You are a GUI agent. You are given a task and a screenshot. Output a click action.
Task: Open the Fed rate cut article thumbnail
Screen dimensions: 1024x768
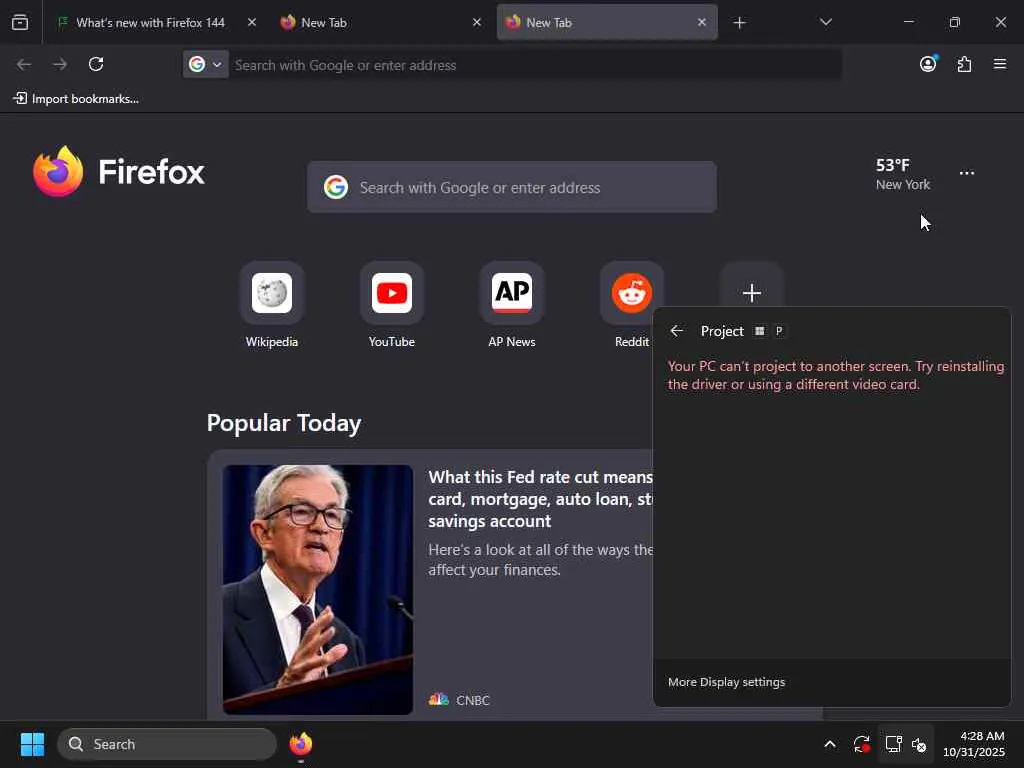(318, 589)
